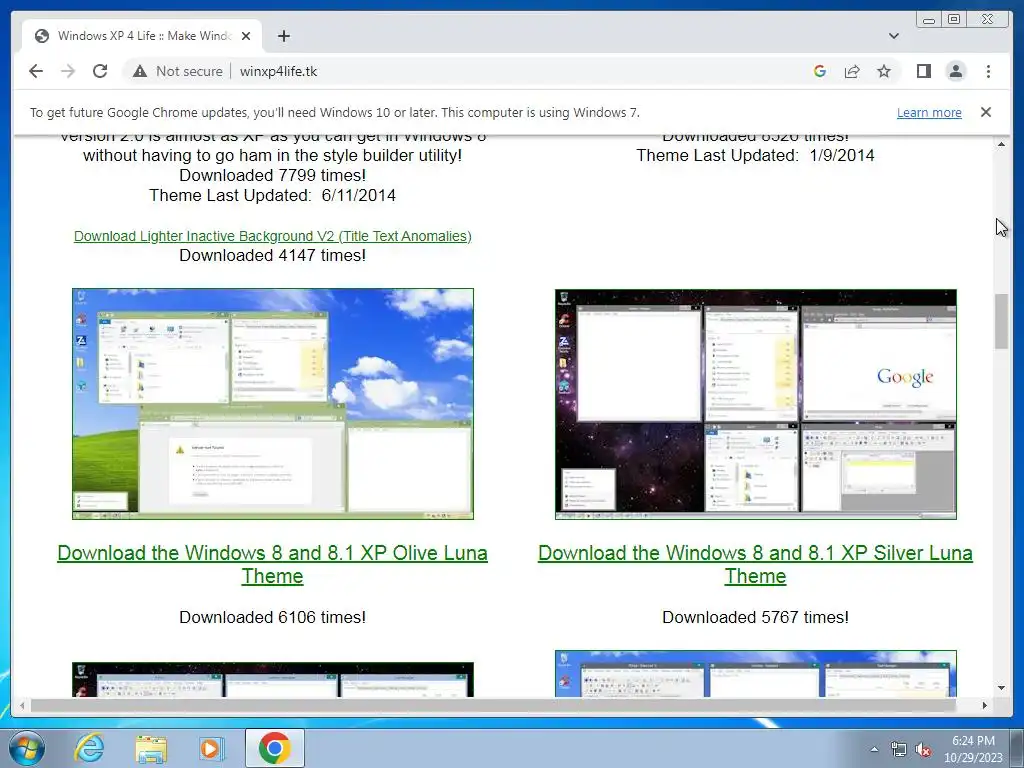Screen dimensions: 1024x768
Task: Open Windows Media Player from taskbar
Action: 211,748
